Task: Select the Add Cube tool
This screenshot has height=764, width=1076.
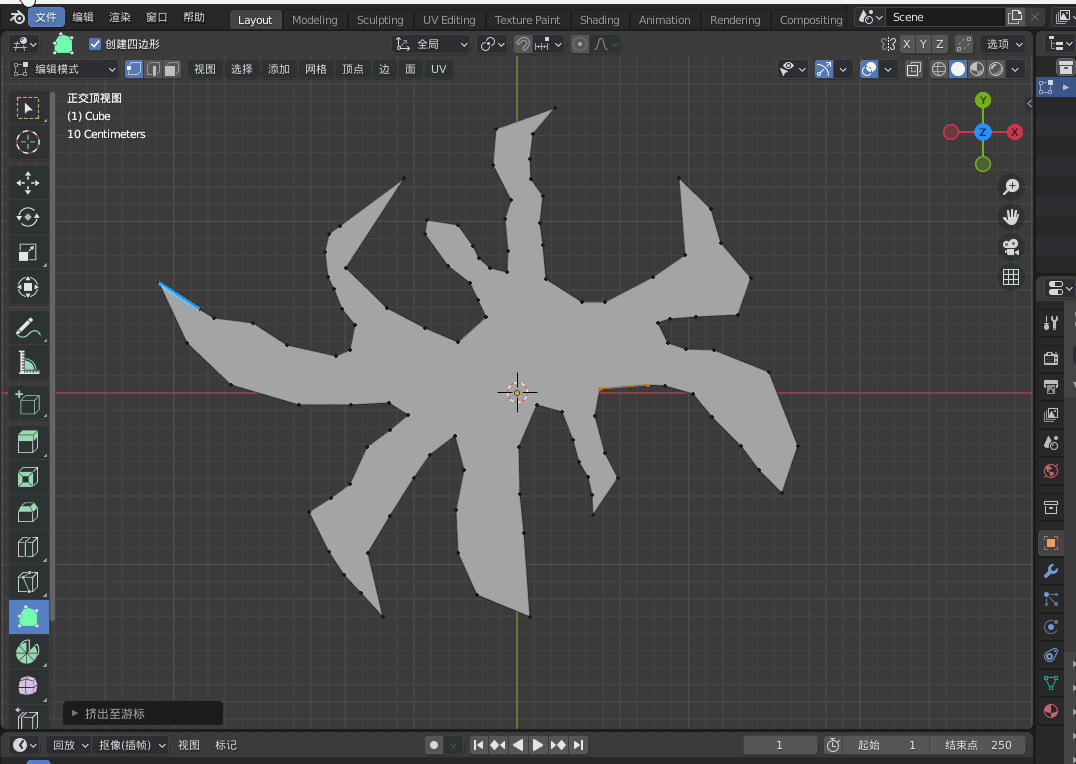Action: coord(27,404)
